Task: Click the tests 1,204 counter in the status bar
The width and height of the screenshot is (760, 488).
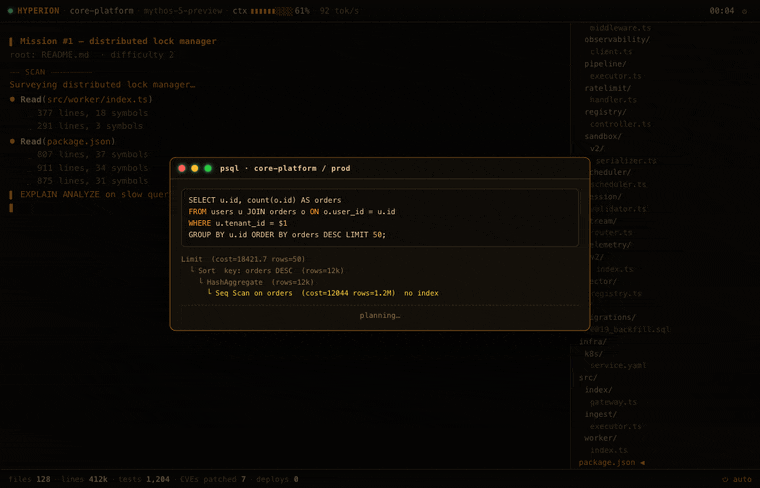Action: pos(144,479)
